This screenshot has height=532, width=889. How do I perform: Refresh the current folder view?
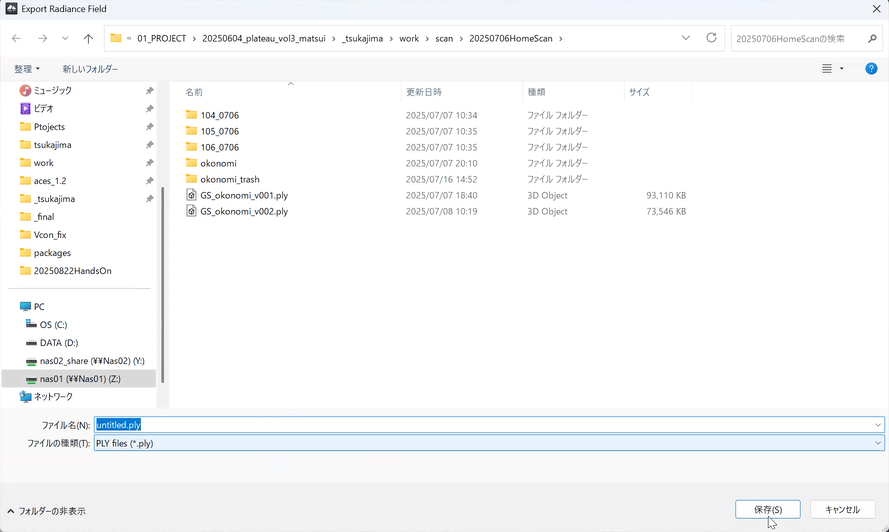pyautogui.click(x=711, y=38)
